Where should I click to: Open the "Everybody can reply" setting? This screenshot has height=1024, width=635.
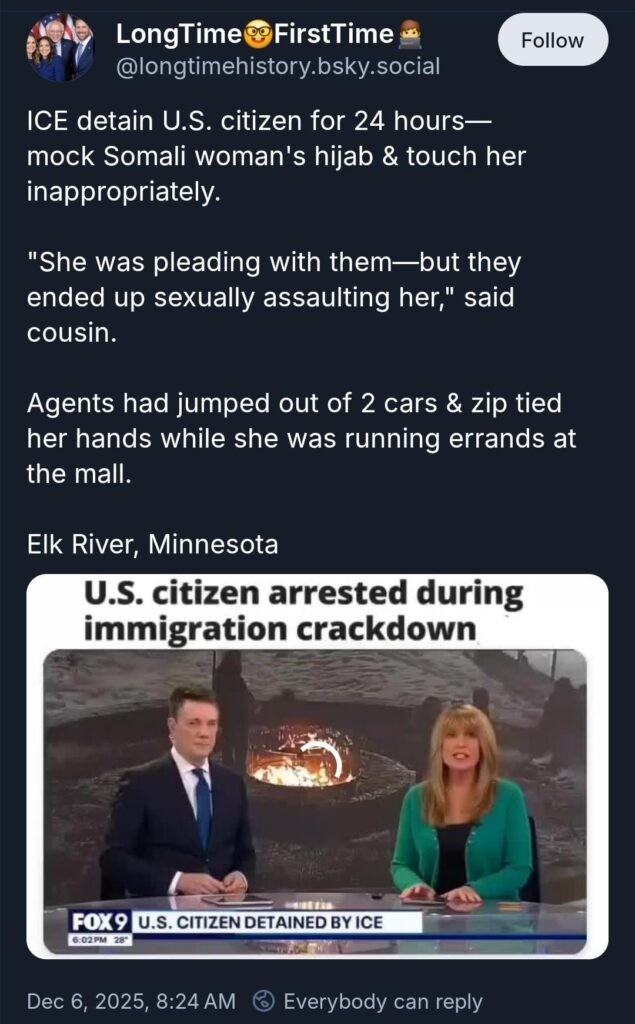[x=383, y=1000]
